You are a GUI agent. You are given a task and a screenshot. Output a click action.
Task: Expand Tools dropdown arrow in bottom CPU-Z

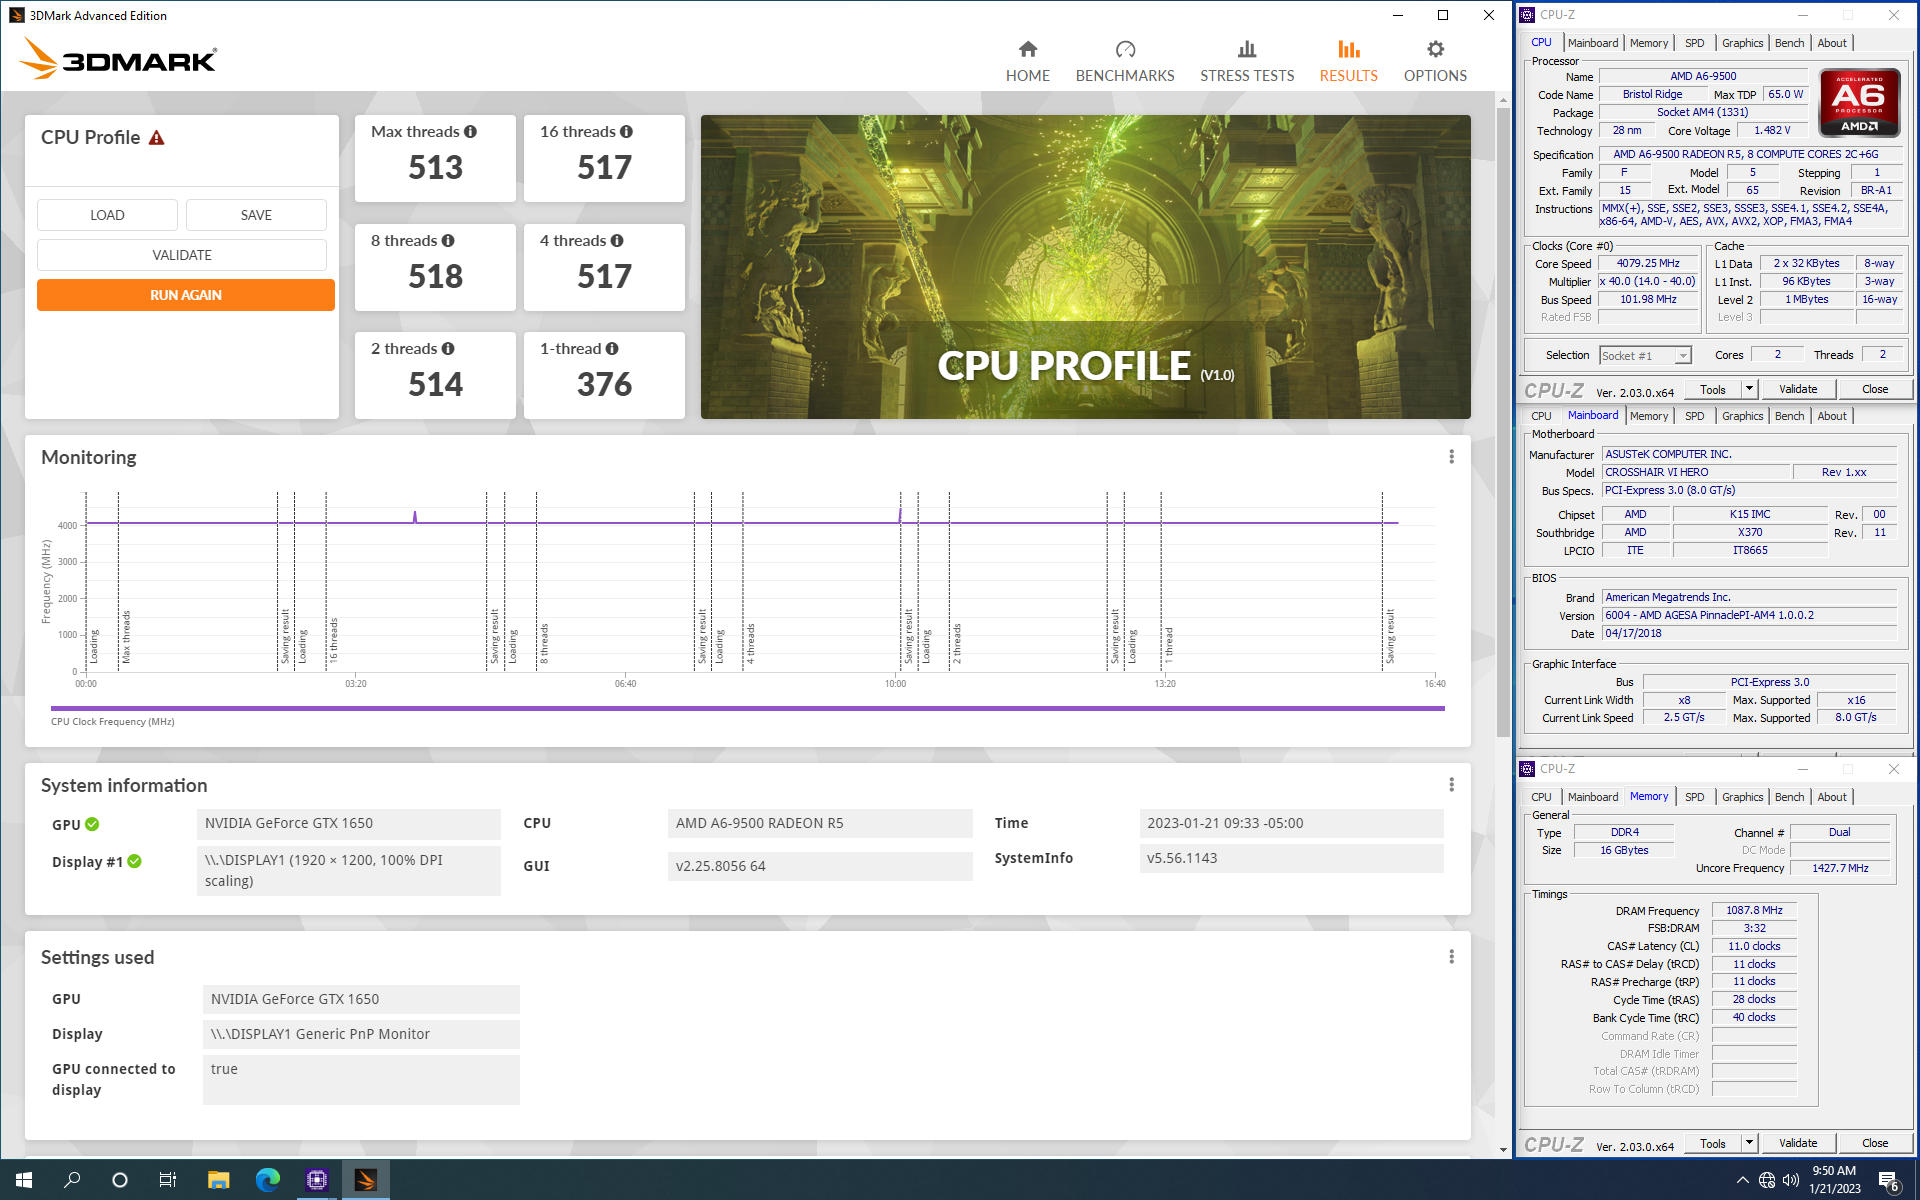[1750, 1143]
